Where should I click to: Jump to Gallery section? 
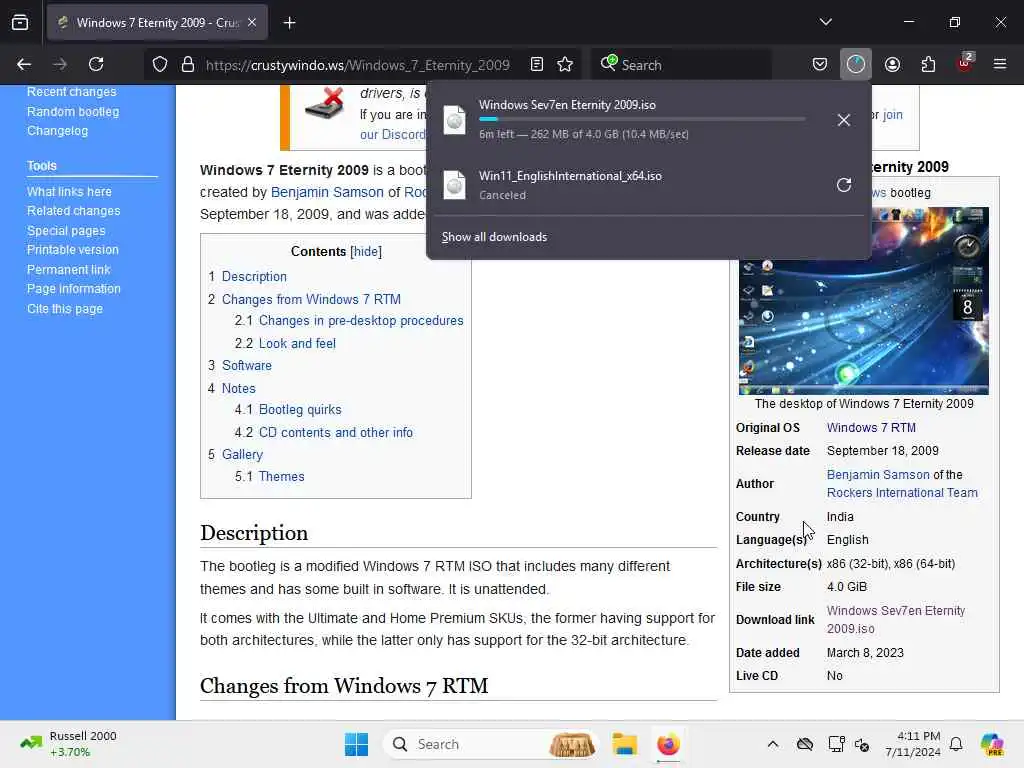242,455
